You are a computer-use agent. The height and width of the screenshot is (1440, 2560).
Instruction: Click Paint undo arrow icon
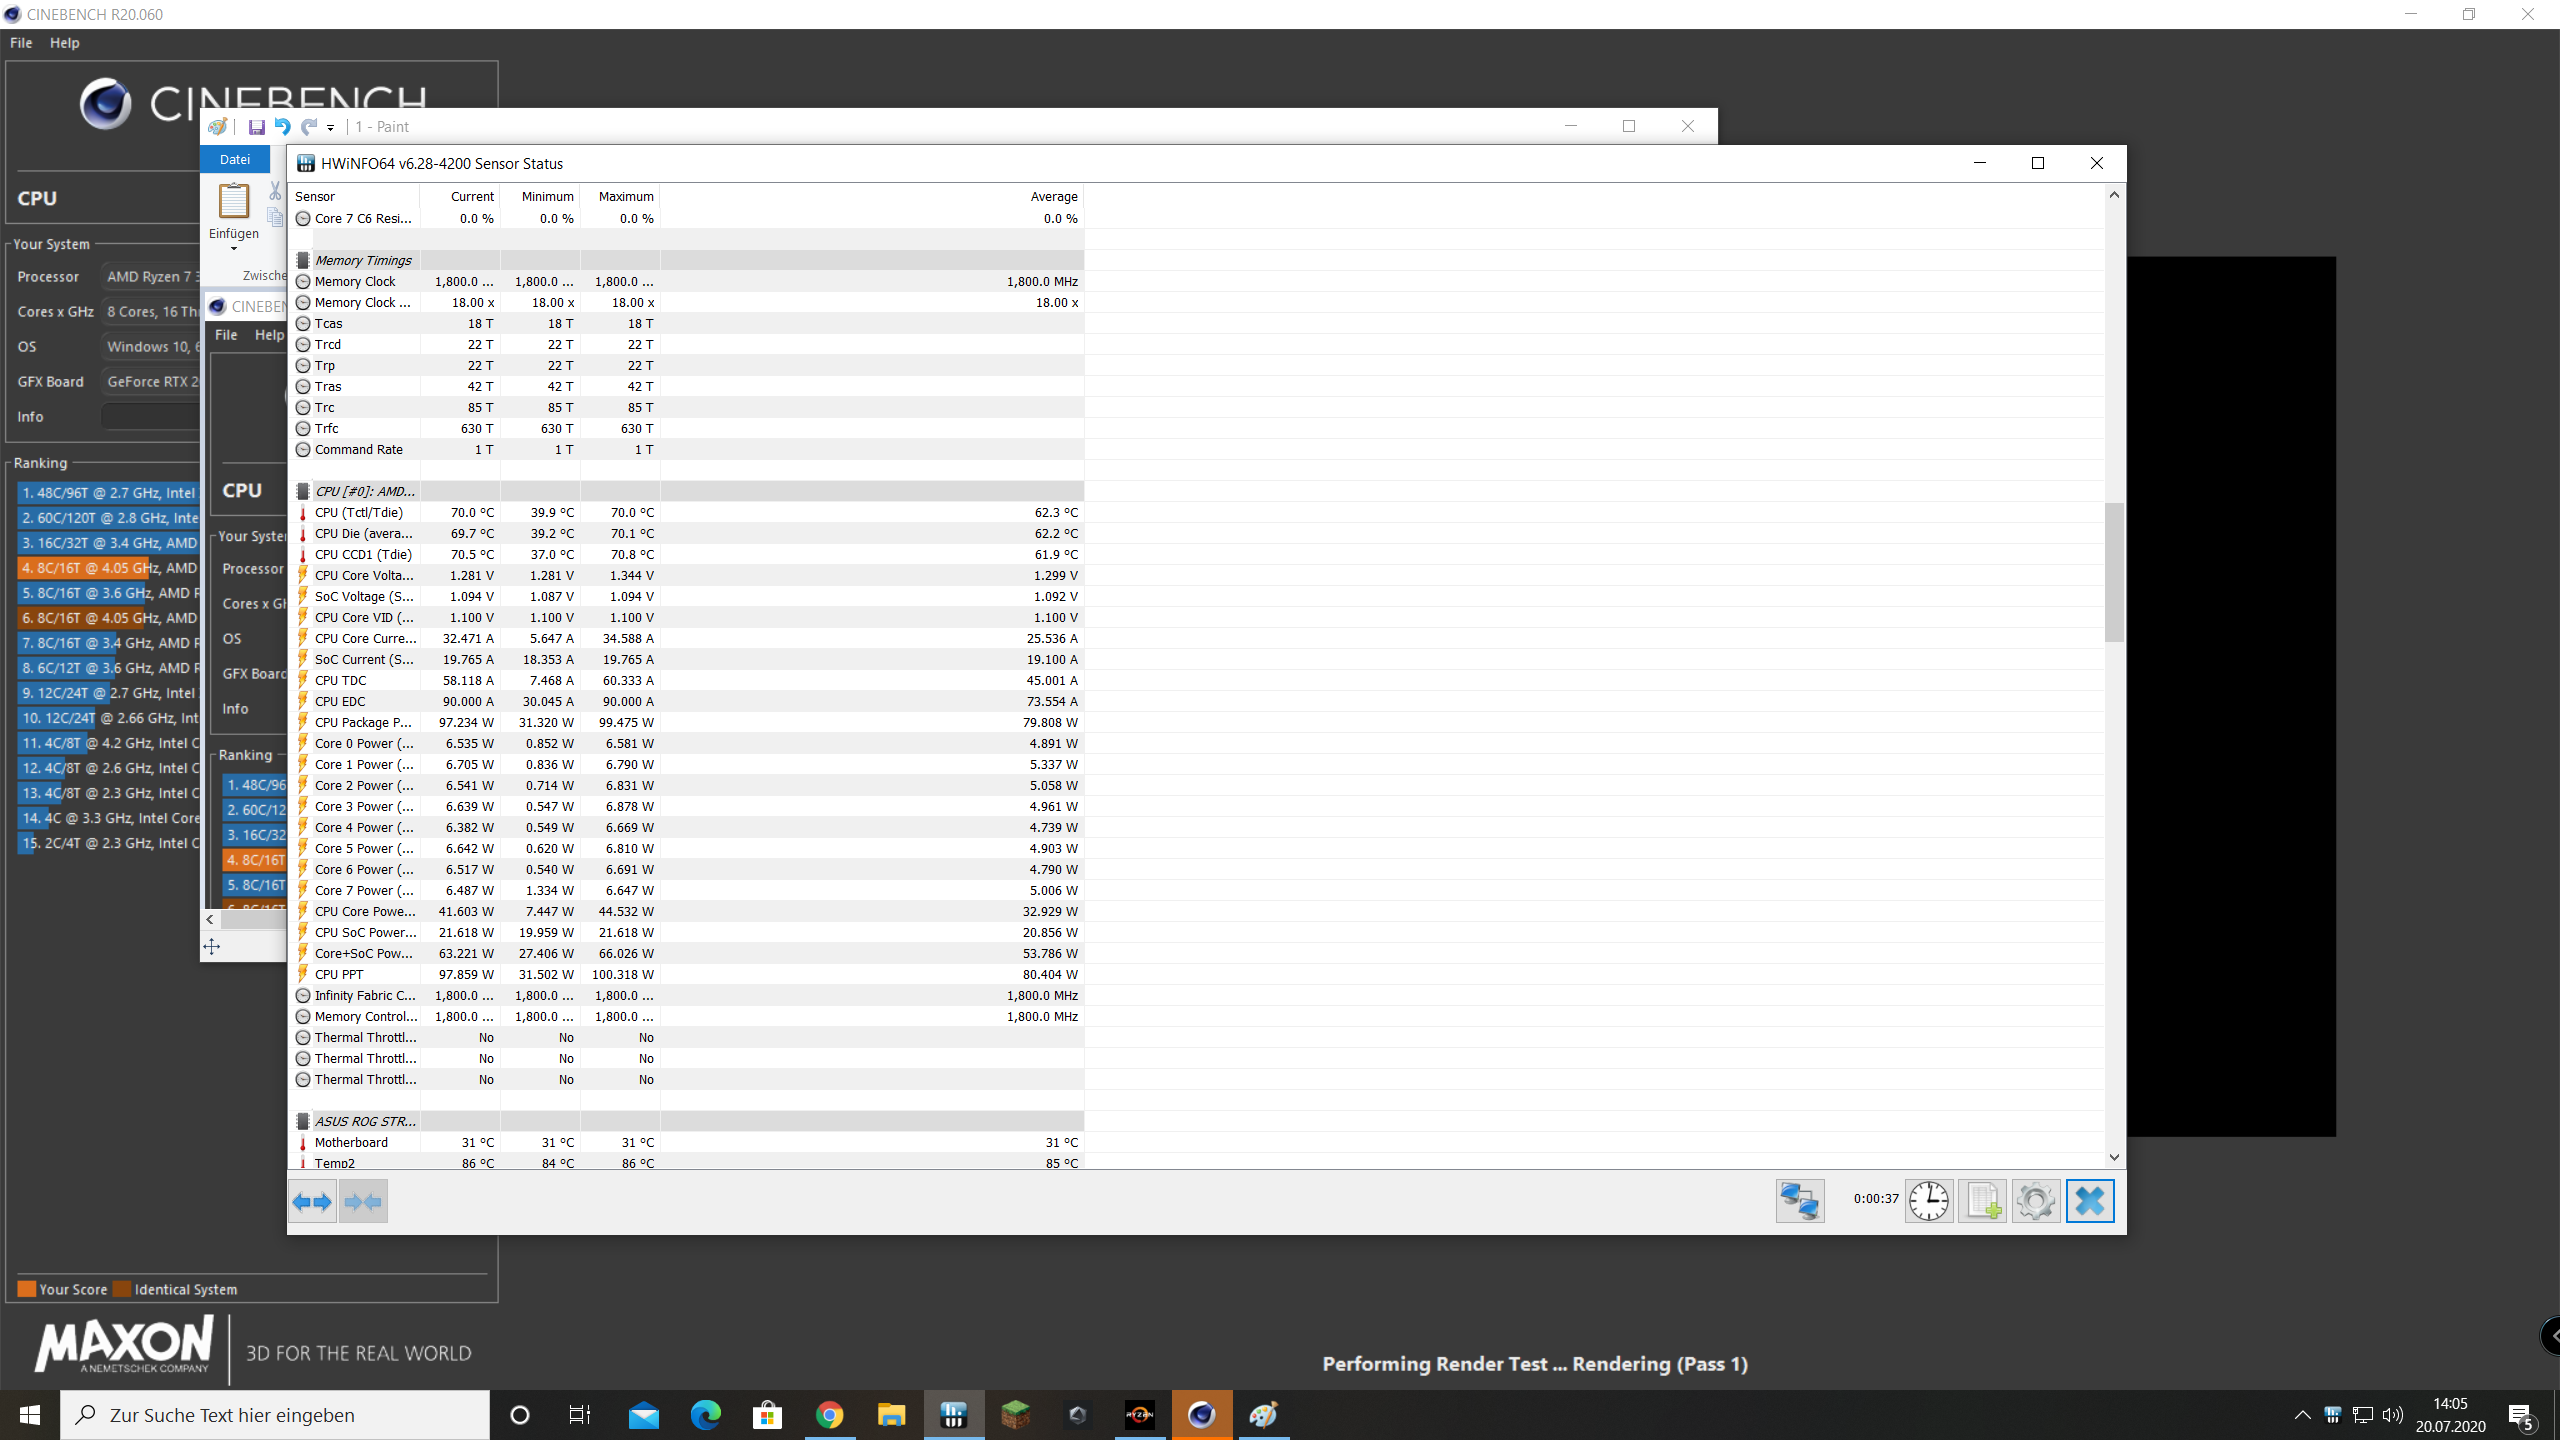(283, 127)
